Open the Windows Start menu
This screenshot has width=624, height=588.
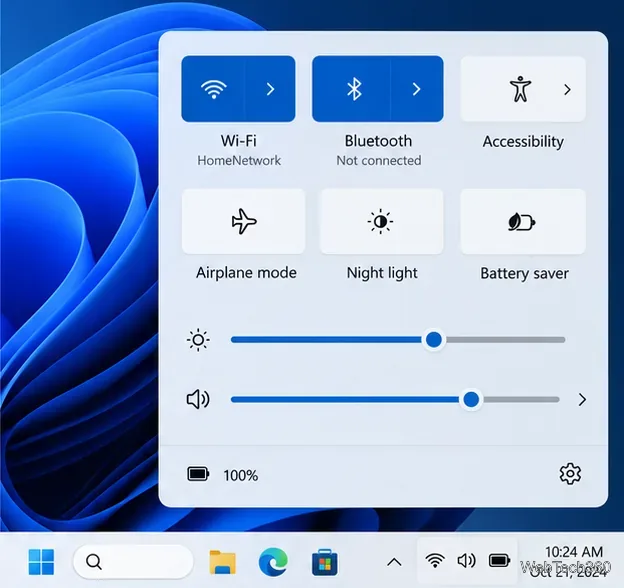point(41,562)
